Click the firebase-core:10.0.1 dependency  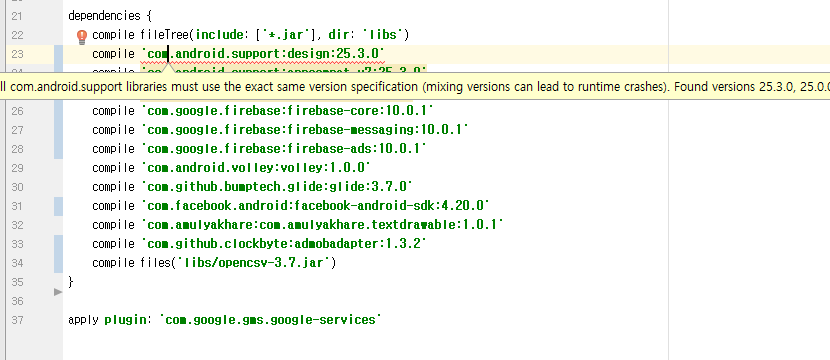point(287,111)
